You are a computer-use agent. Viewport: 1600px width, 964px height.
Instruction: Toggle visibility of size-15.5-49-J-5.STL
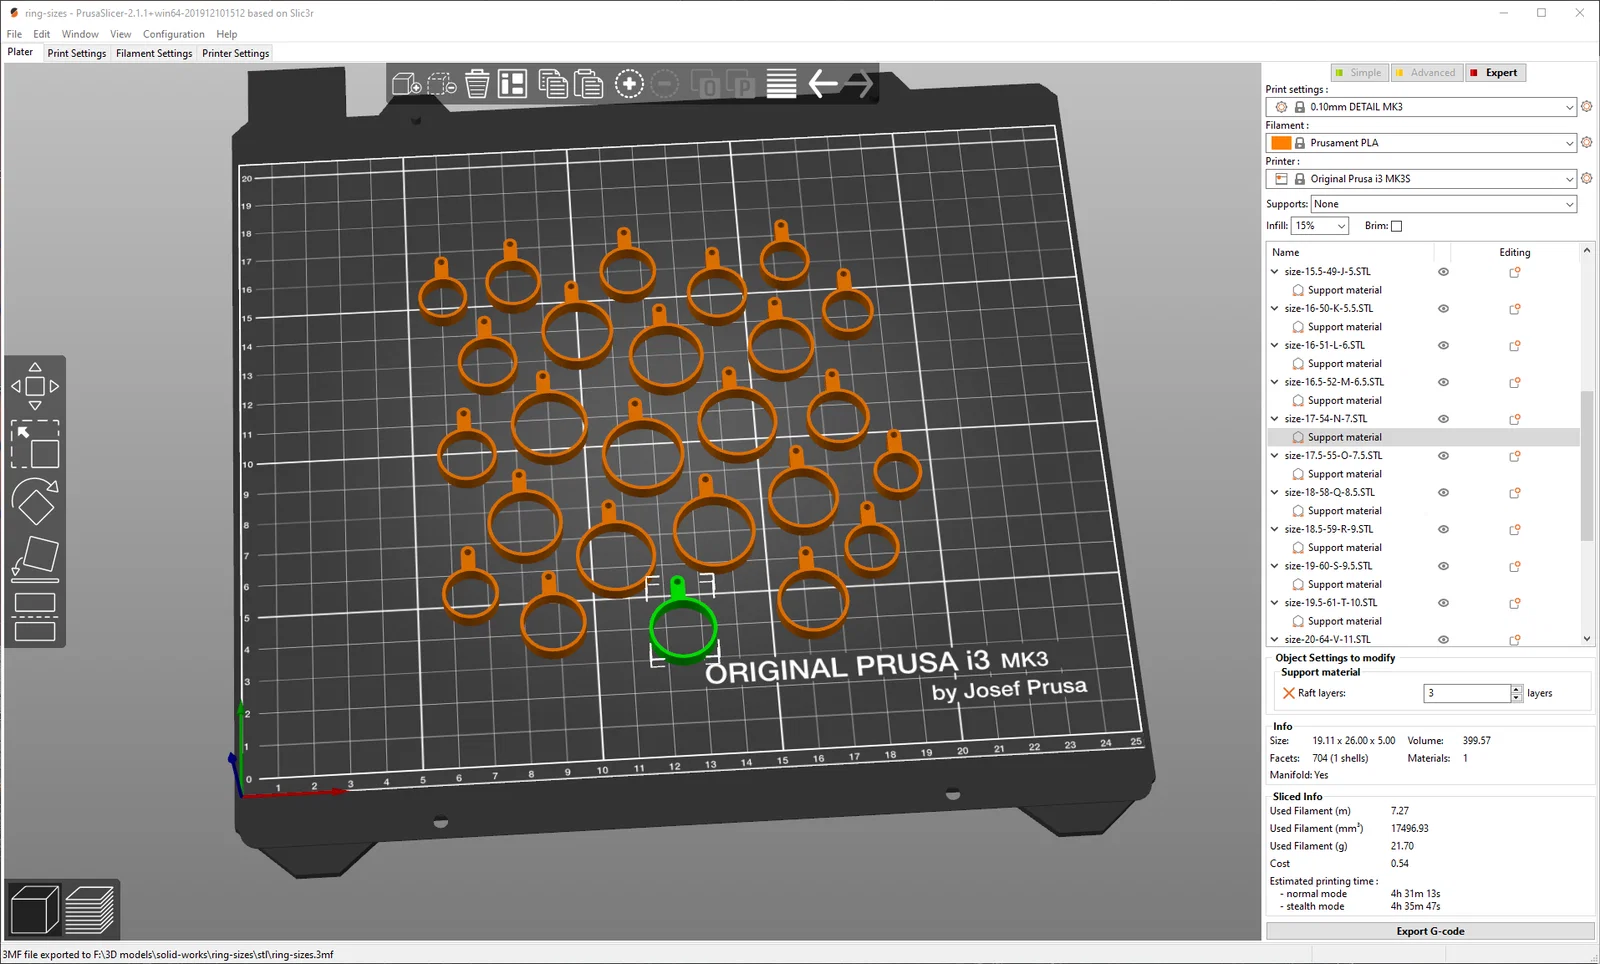(1443, 272)
